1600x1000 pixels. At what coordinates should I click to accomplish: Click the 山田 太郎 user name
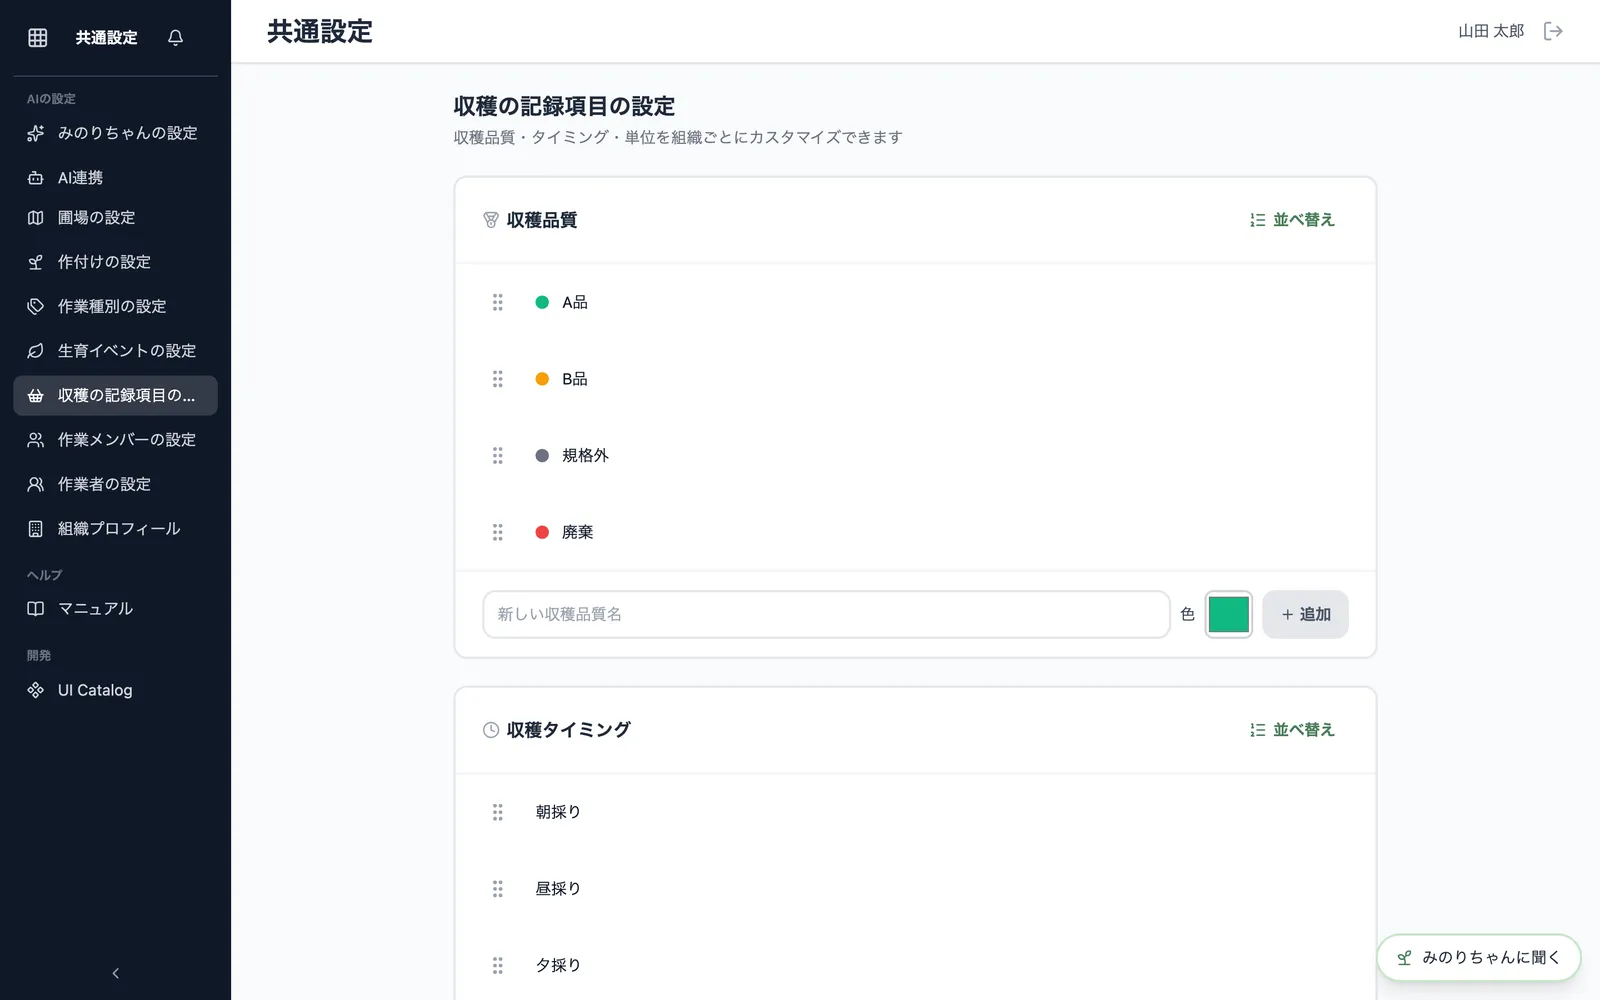(1491, 31)
